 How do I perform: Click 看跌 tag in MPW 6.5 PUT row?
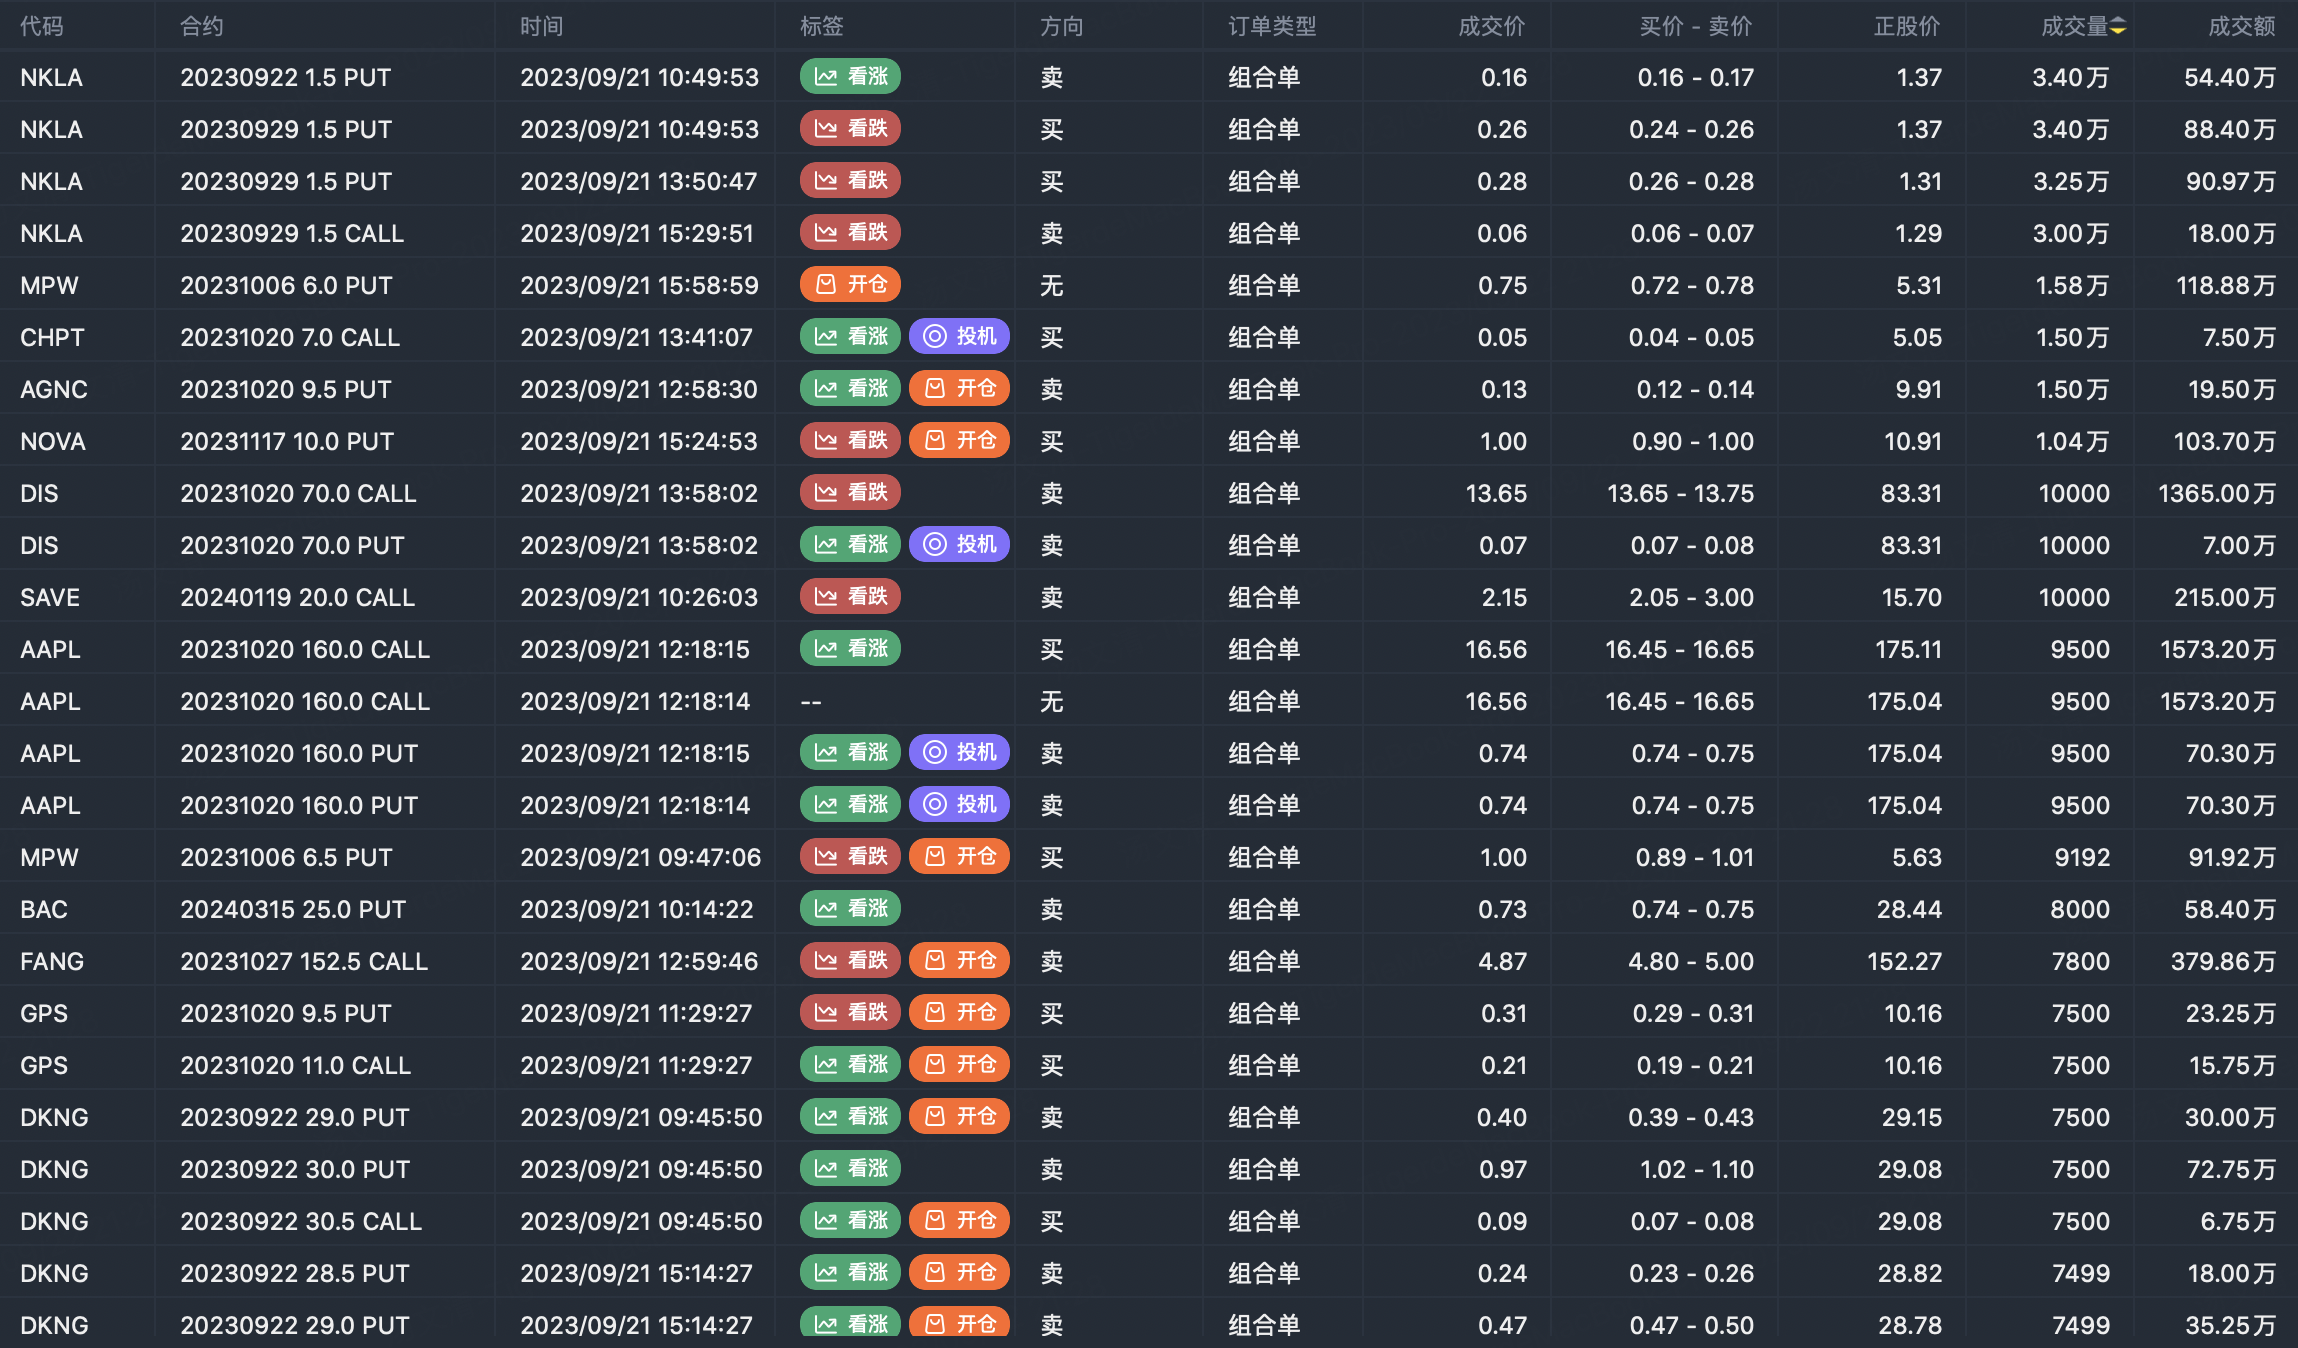click(x=850, y=856)
